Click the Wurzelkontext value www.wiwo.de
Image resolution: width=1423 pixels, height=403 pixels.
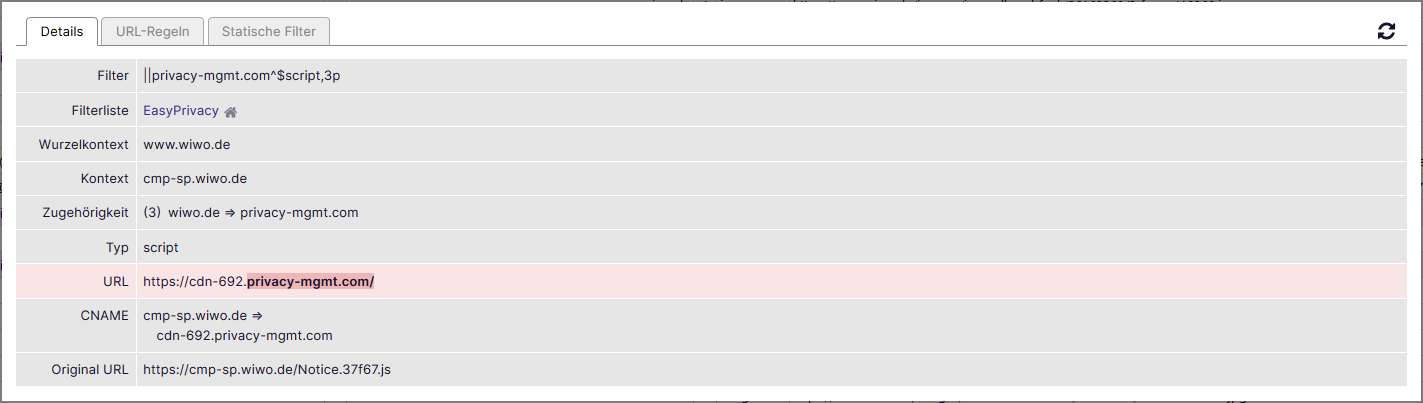pyautogui.click(x=187, y=145)
